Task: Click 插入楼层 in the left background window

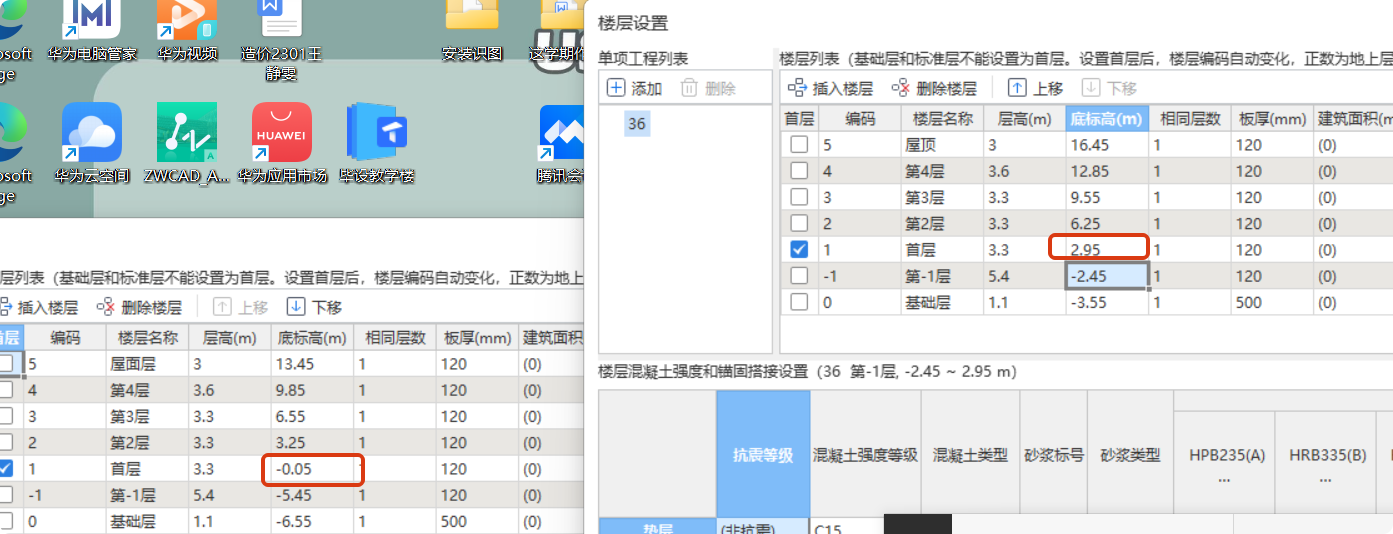Action: tap(38, 307)
